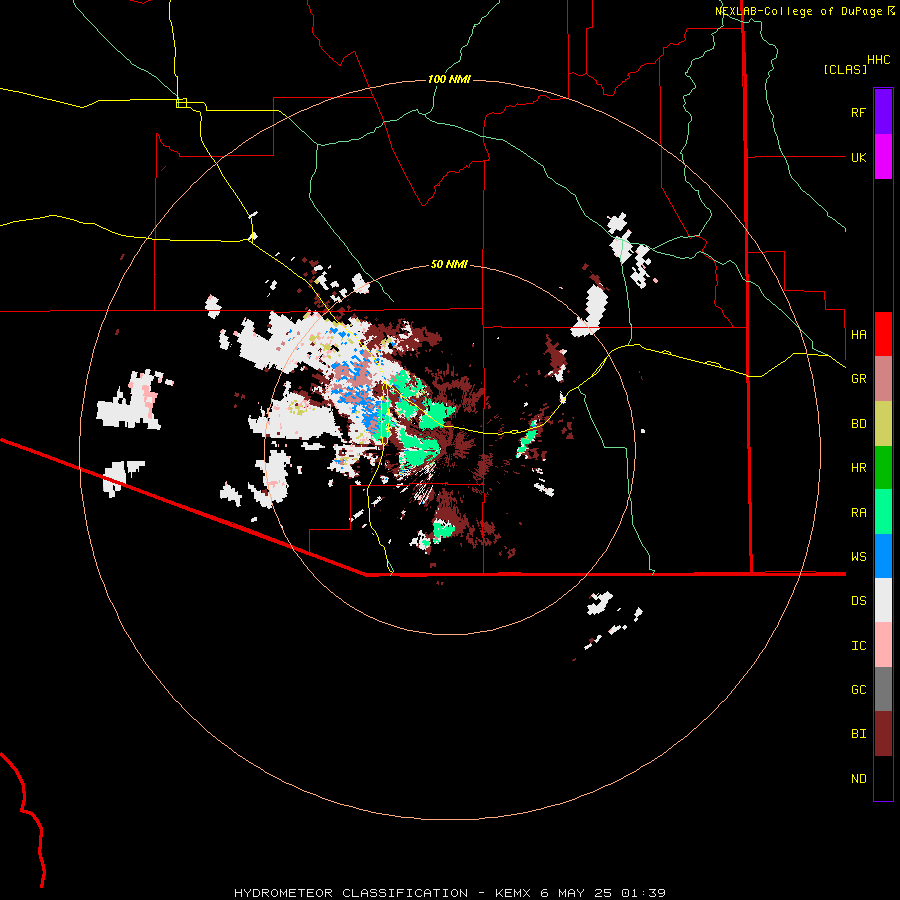This screenshot has height=900, width=900.
Task: Click the ND legend label
Action: (858, 779)
